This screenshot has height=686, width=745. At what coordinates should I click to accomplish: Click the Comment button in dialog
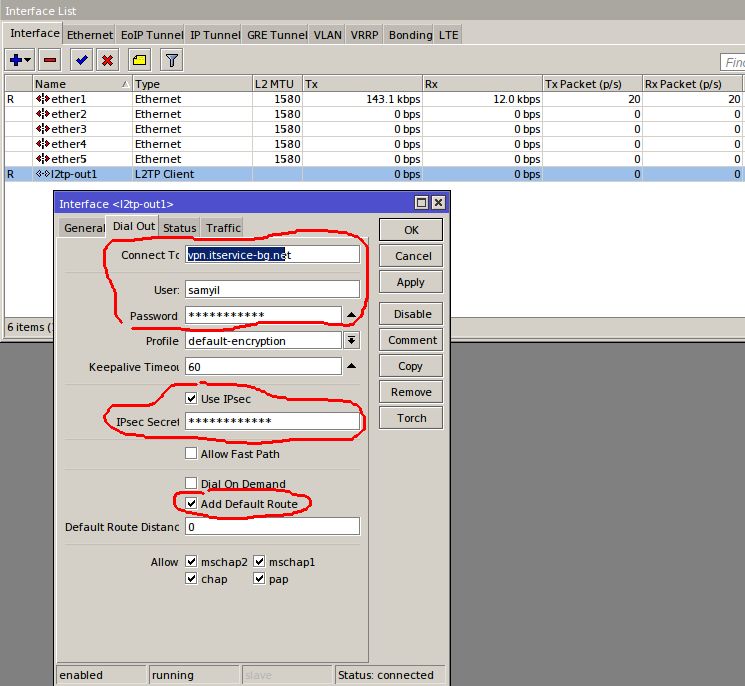pos(411,340)
